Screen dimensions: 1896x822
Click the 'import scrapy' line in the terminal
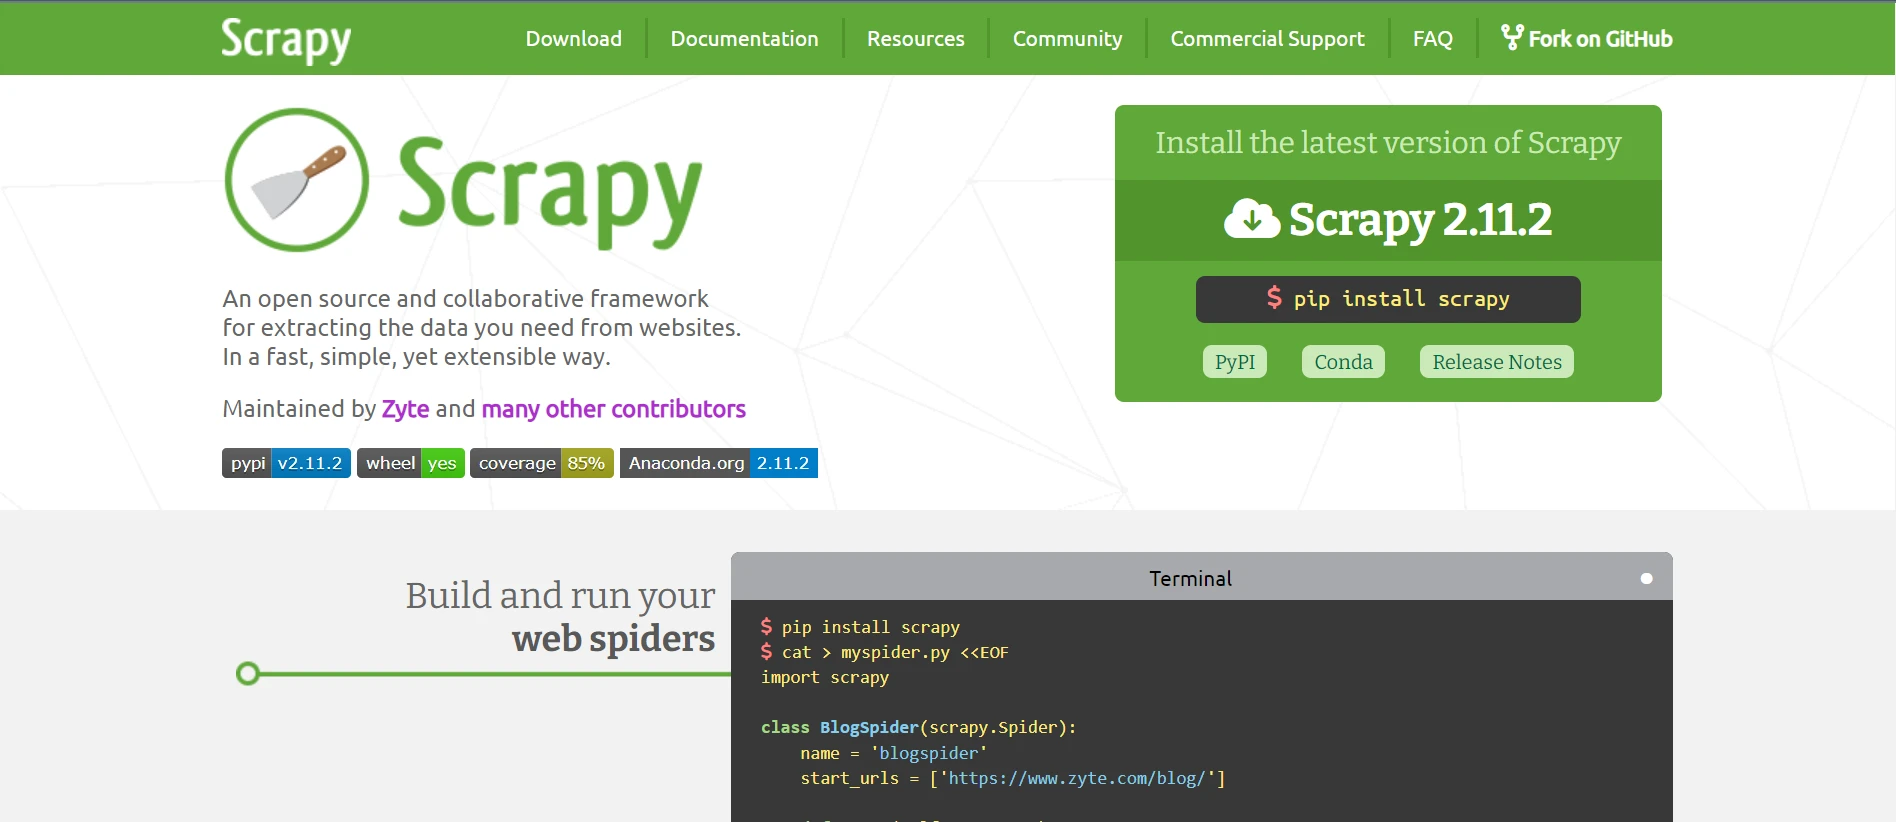825,677
